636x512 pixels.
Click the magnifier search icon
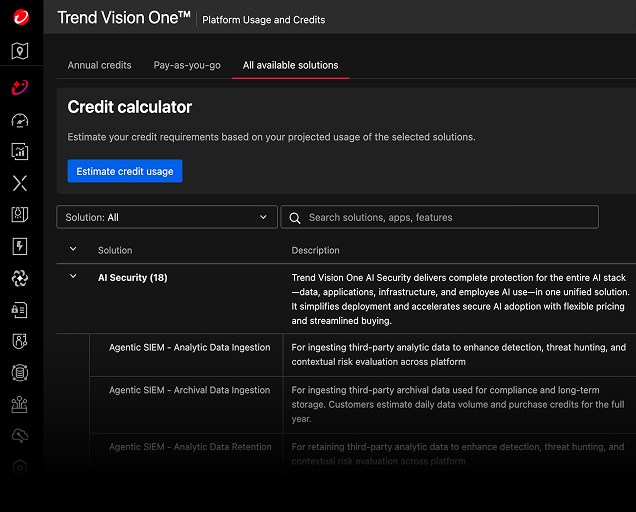pos(295,218)
